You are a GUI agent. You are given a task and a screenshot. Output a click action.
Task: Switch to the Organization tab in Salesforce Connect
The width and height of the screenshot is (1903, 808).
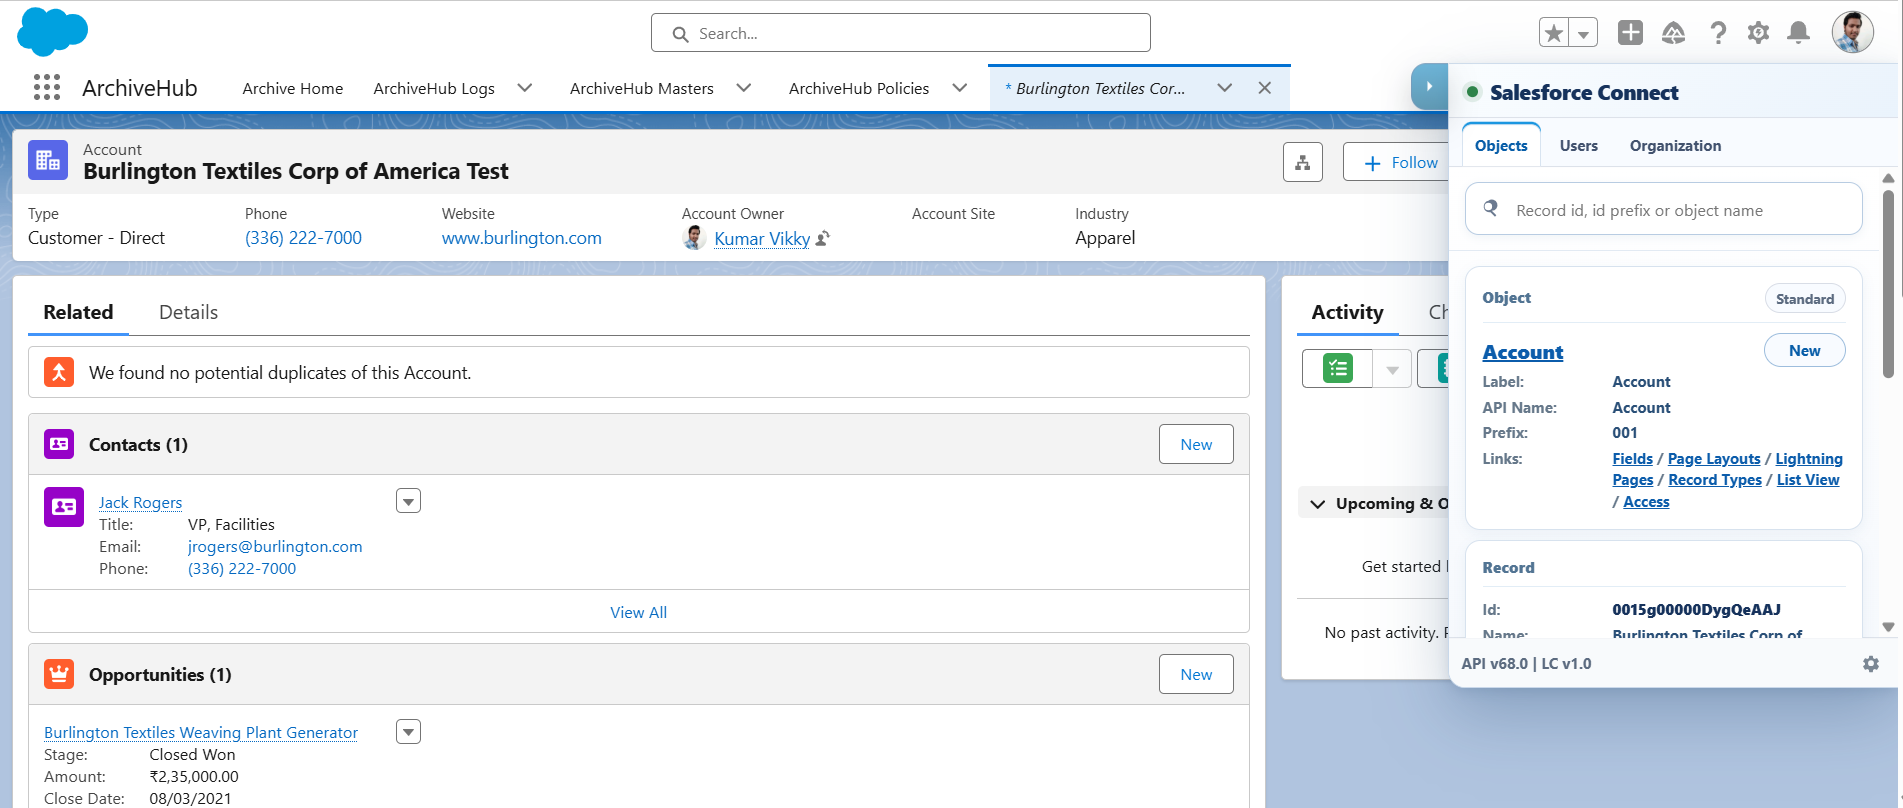1675,146
